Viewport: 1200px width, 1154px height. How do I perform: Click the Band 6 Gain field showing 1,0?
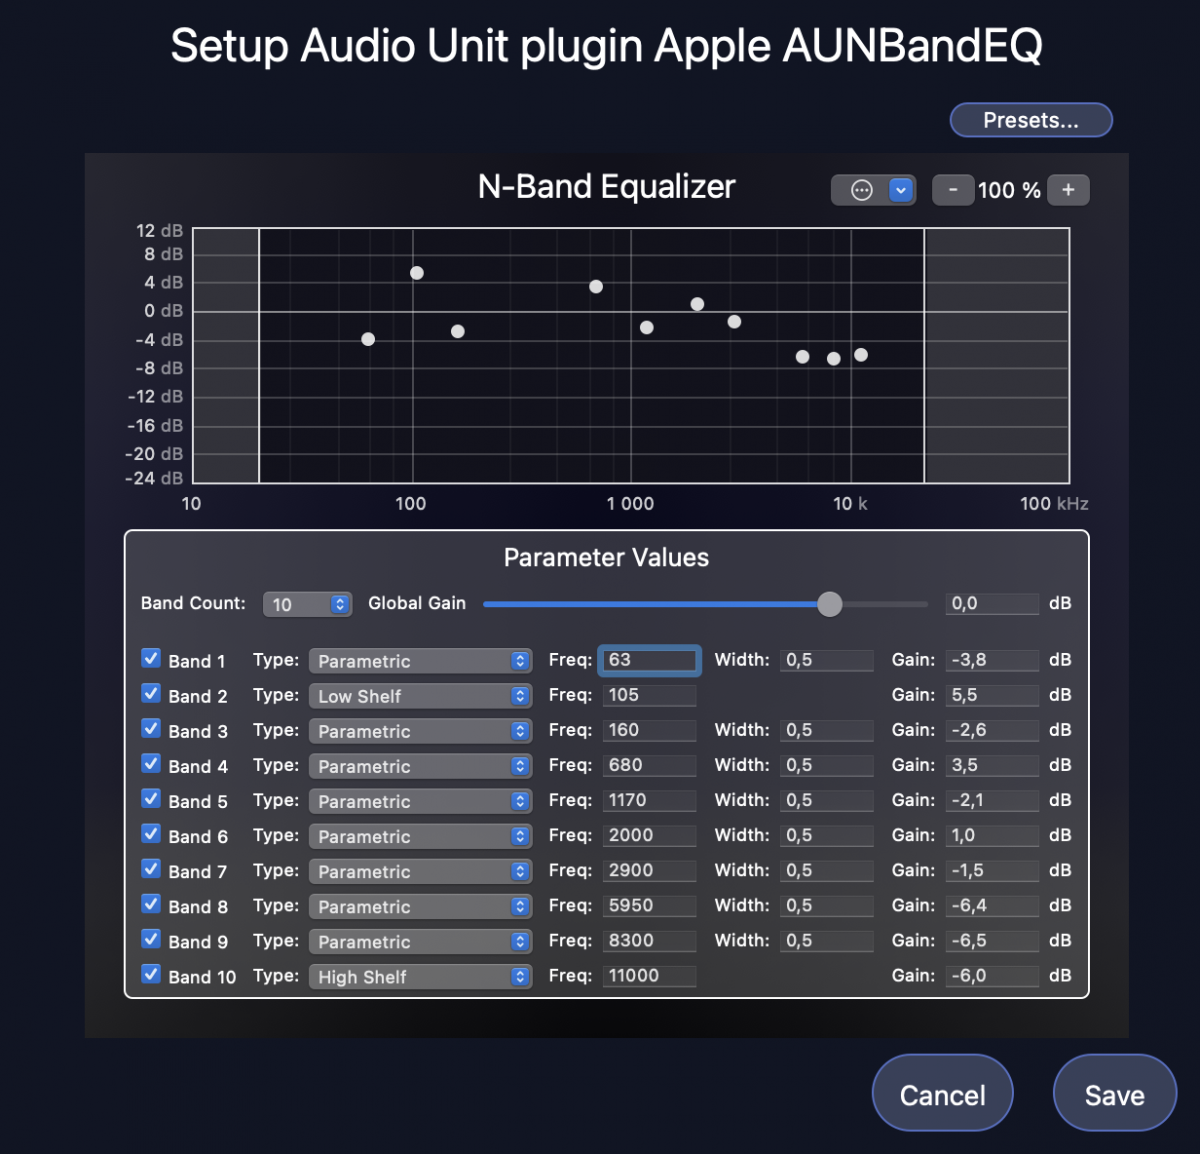(992, 835)
